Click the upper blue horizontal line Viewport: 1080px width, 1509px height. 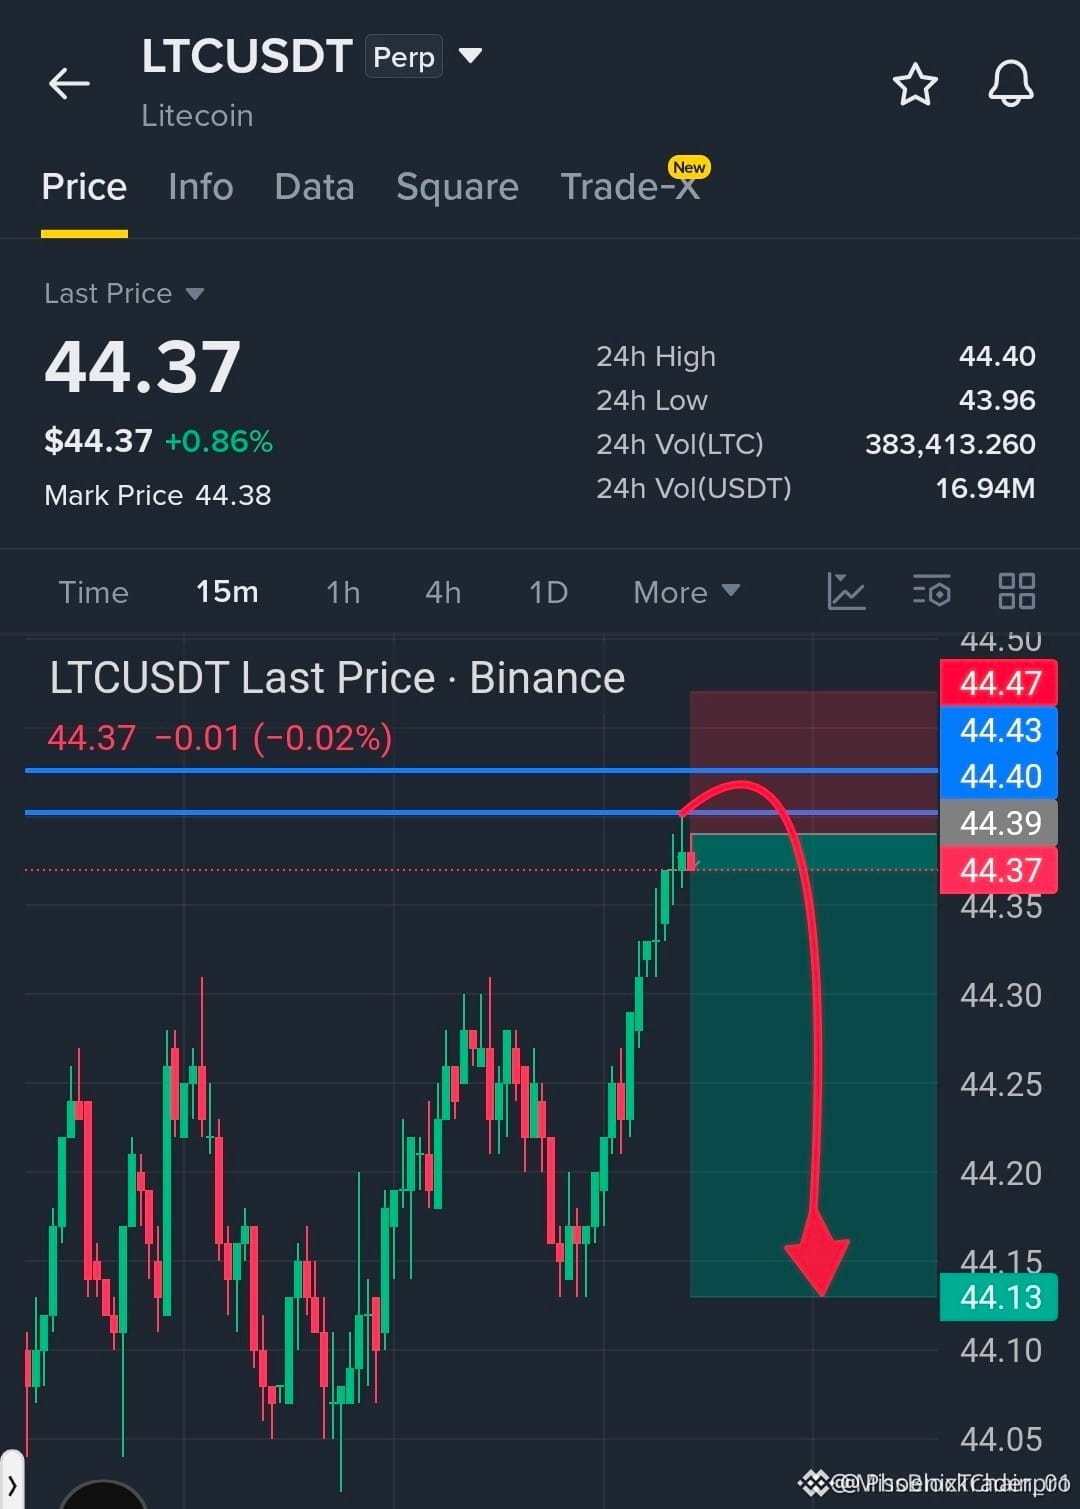click(480, 770)
